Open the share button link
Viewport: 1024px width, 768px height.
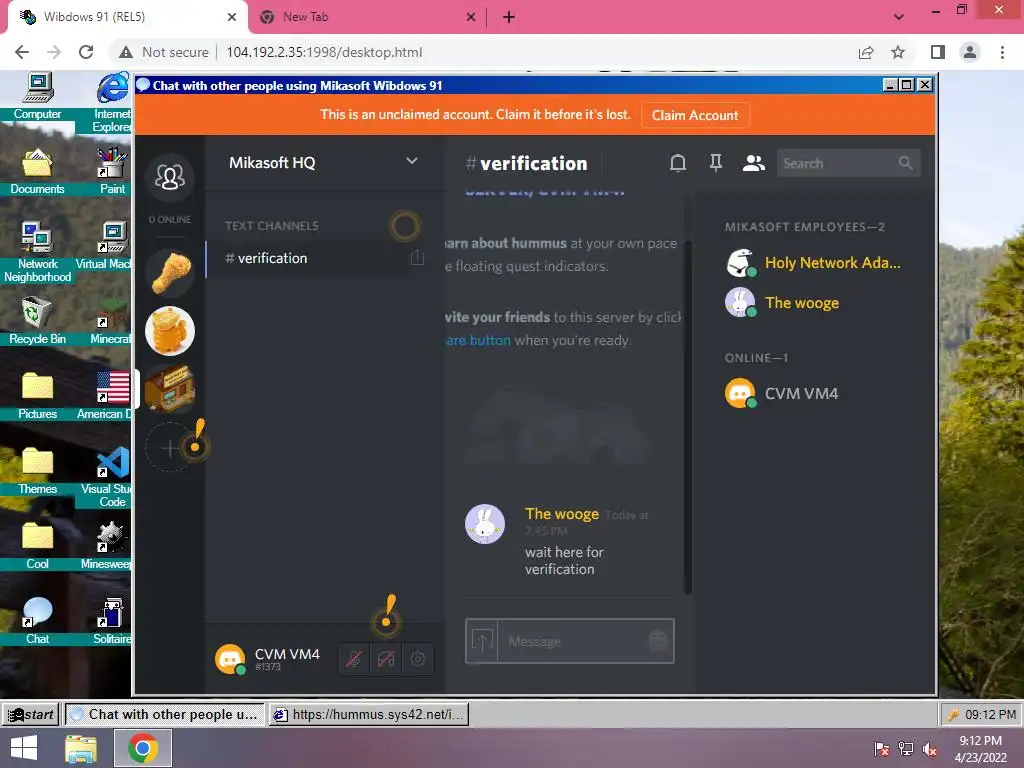click(x=478, y=340)
